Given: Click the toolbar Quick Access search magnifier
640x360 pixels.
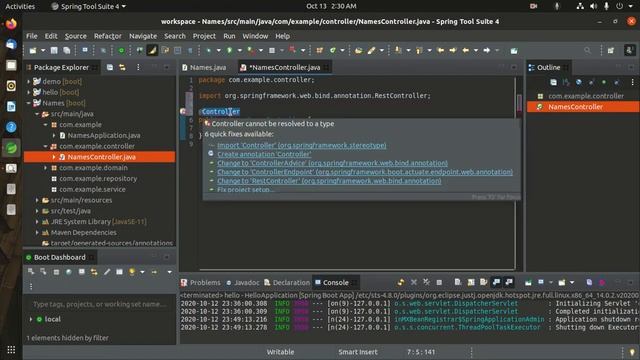Looking at the screenshot, I should coord(587,50).
